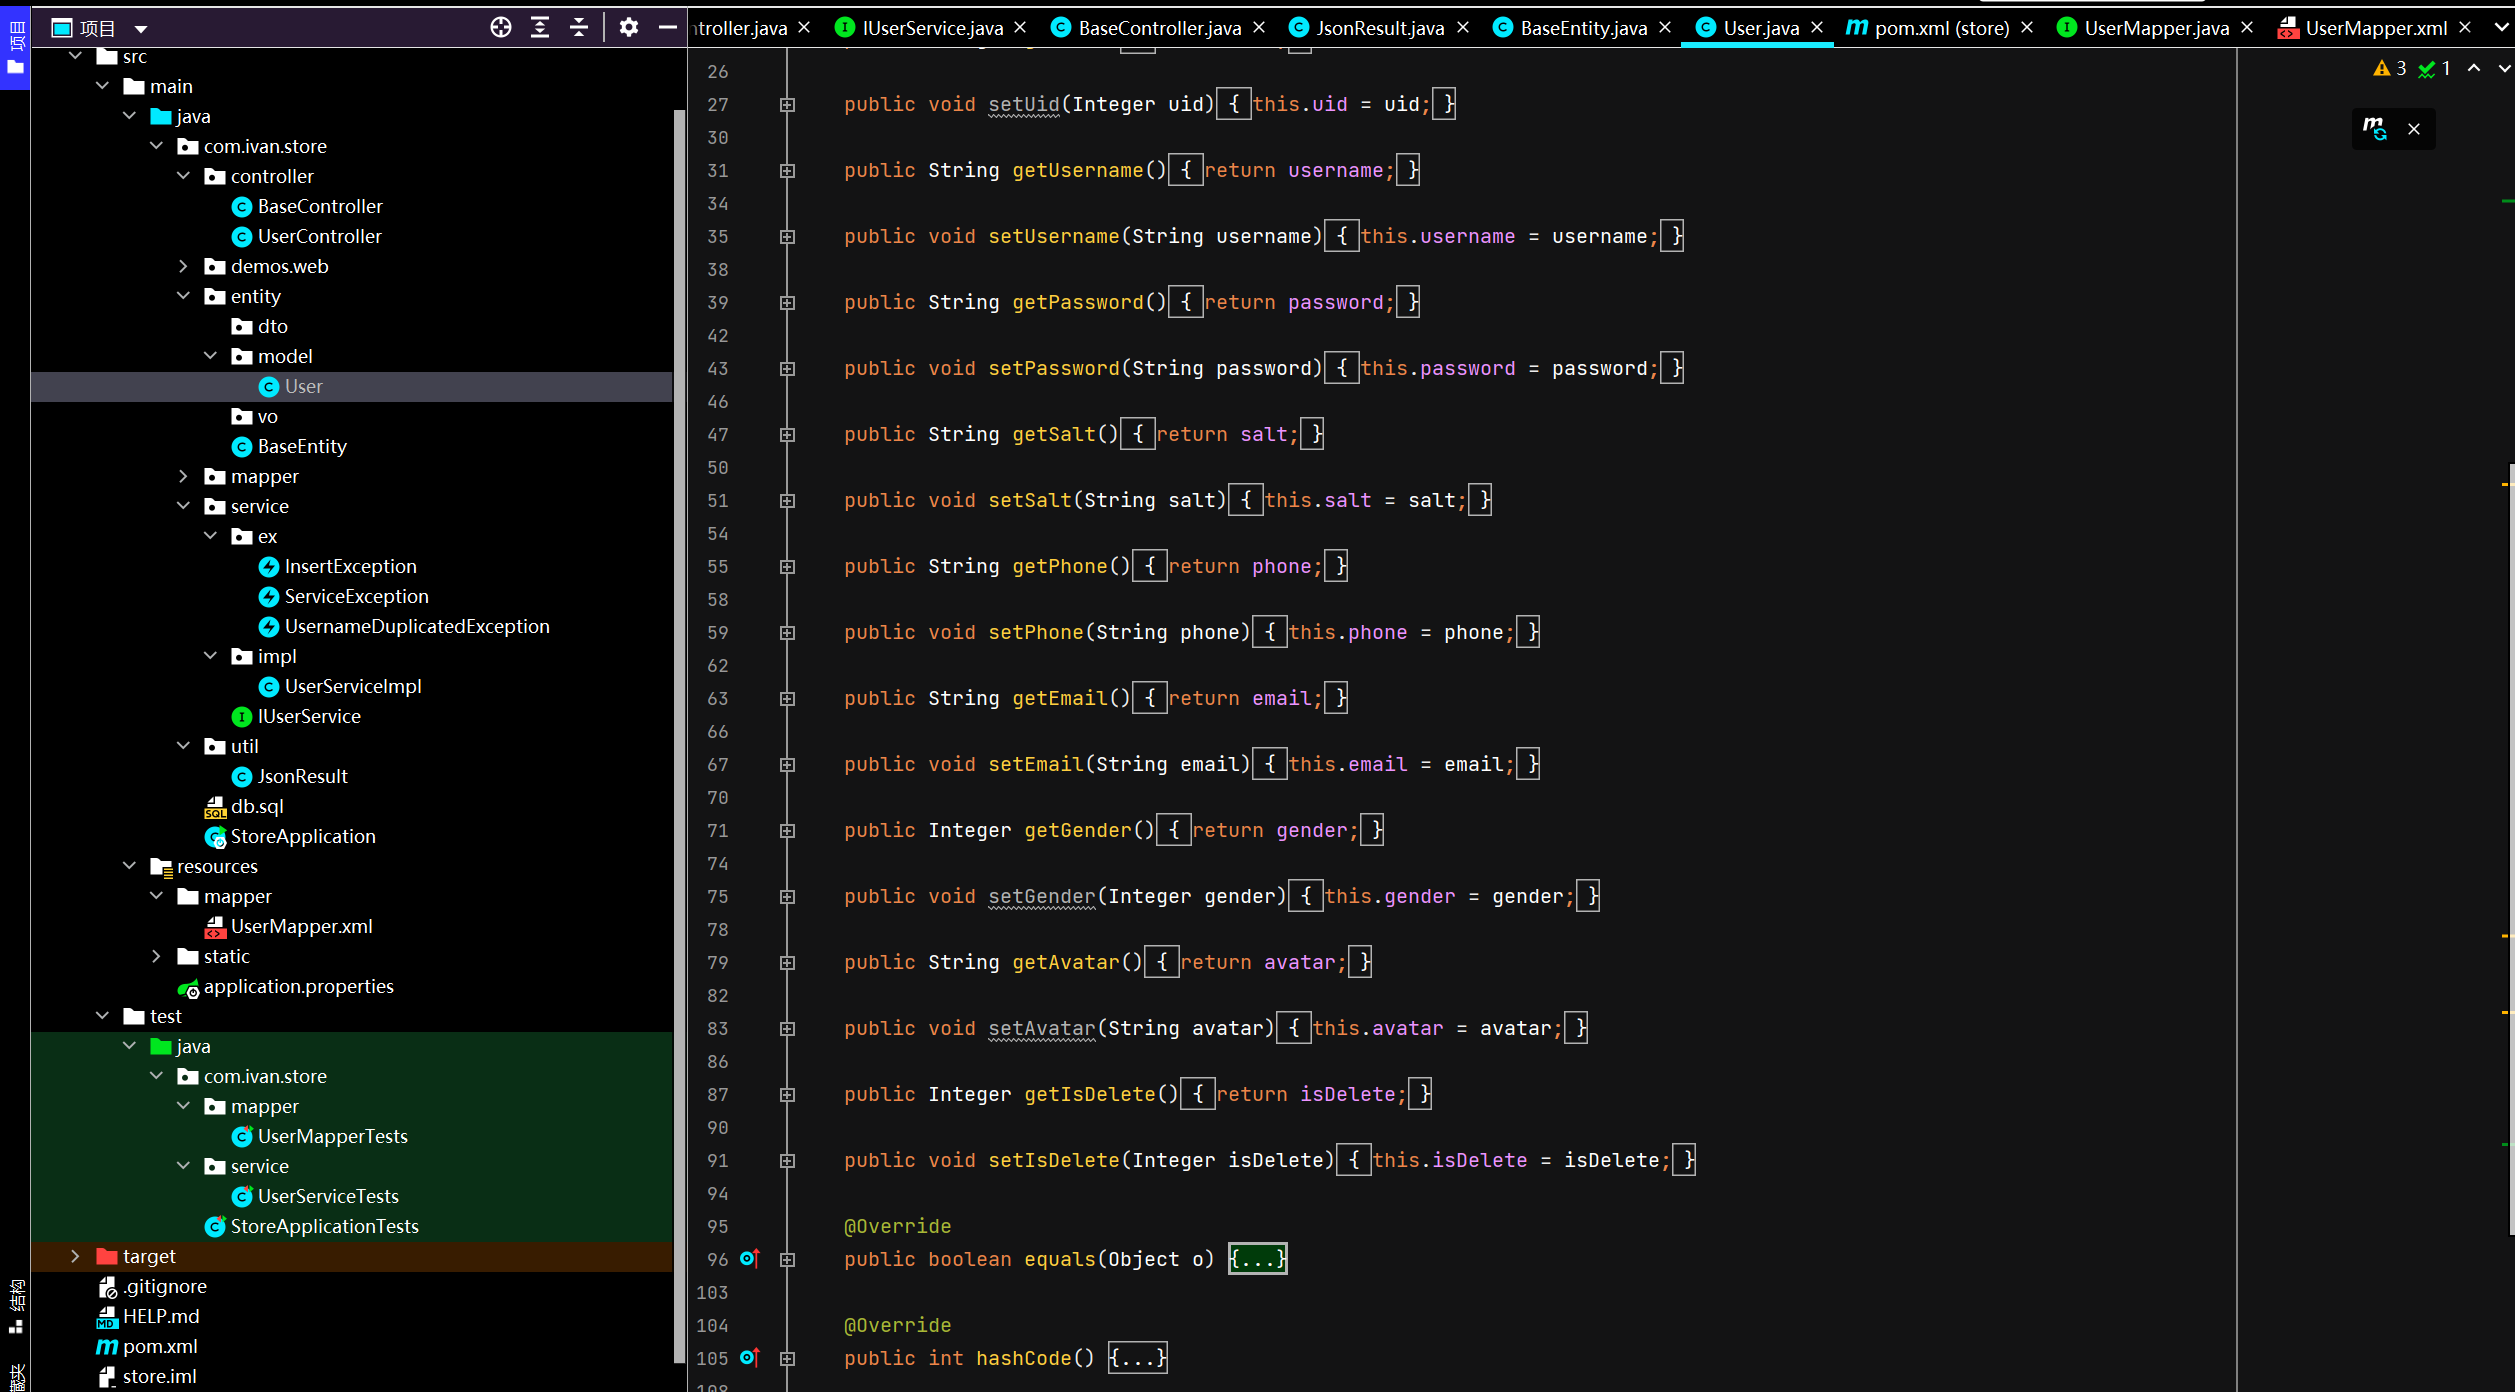Select UserServiceTests class
Viewport: 2515px width, 1392px height.
coord(328,1196)
